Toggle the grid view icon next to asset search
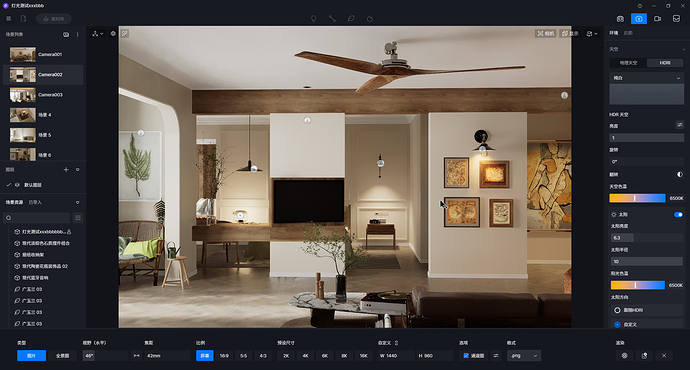This screenshot has height=370, width=690. (78, 218)
